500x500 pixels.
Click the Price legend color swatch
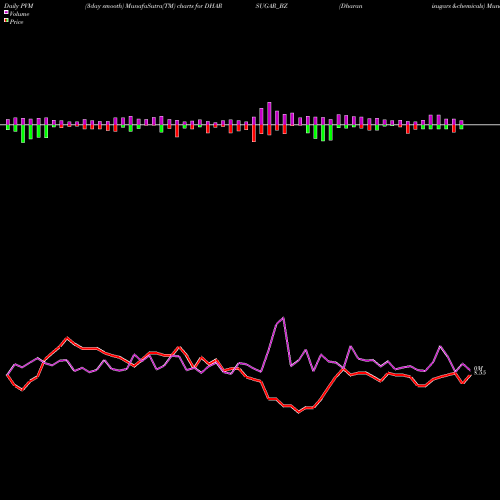pos(6,21)
